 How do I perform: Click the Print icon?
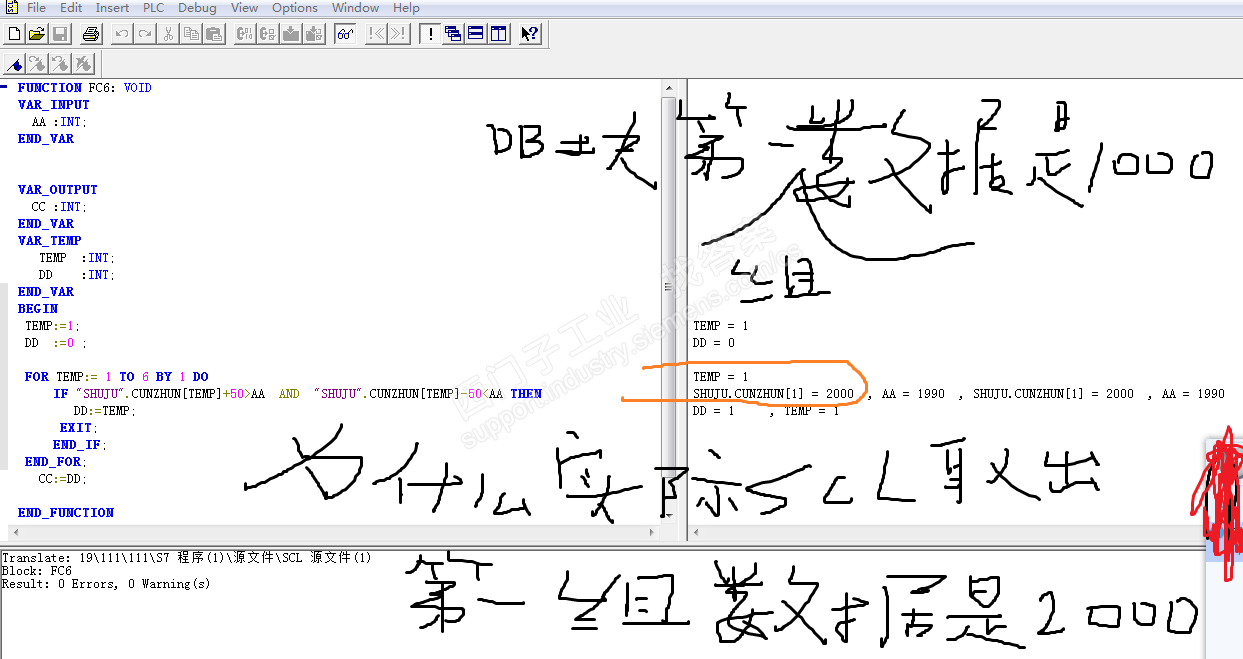(x=91, y=34)
